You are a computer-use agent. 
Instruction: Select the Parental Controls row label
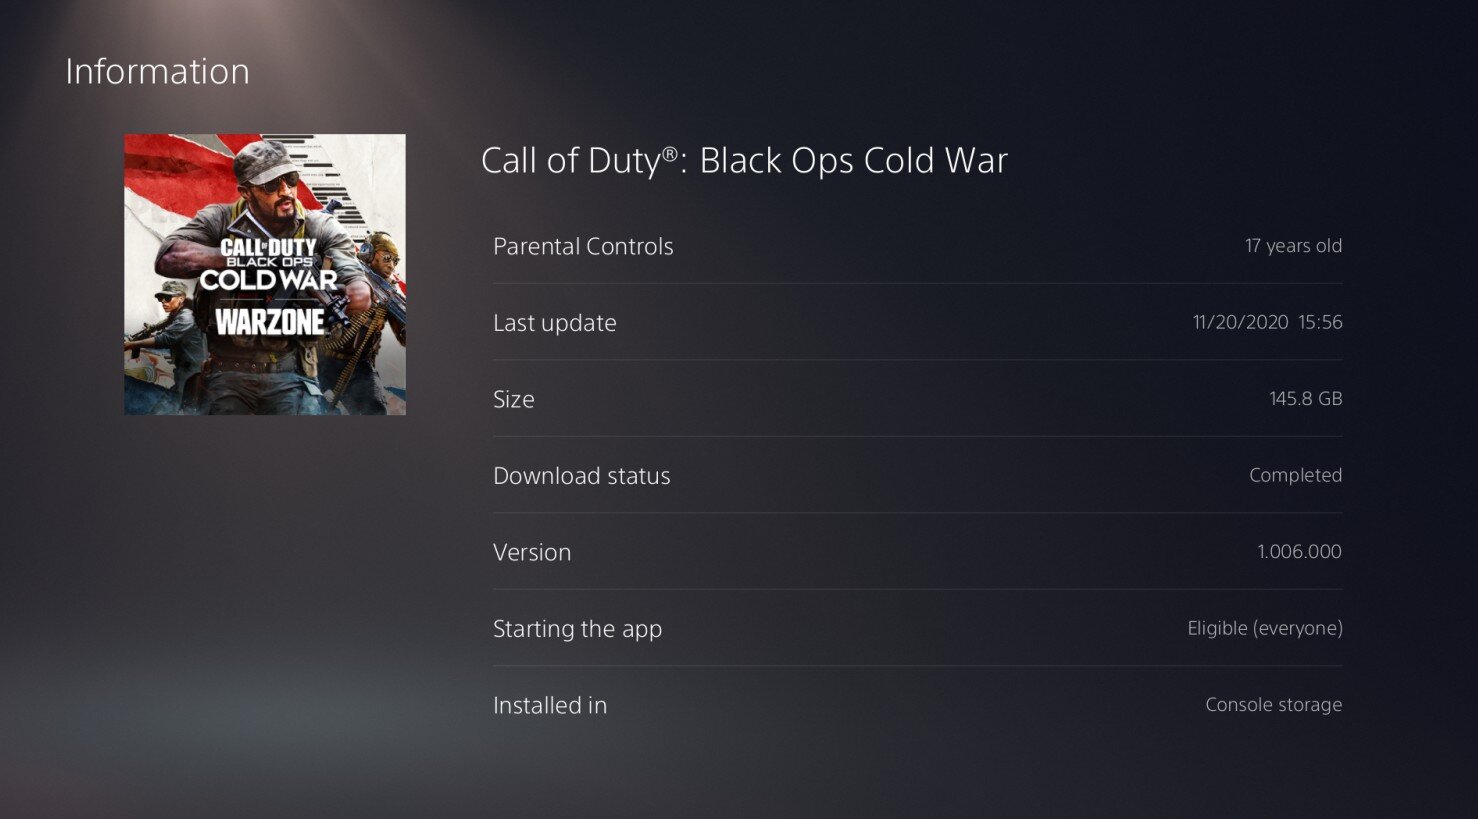tap(583, 246)
